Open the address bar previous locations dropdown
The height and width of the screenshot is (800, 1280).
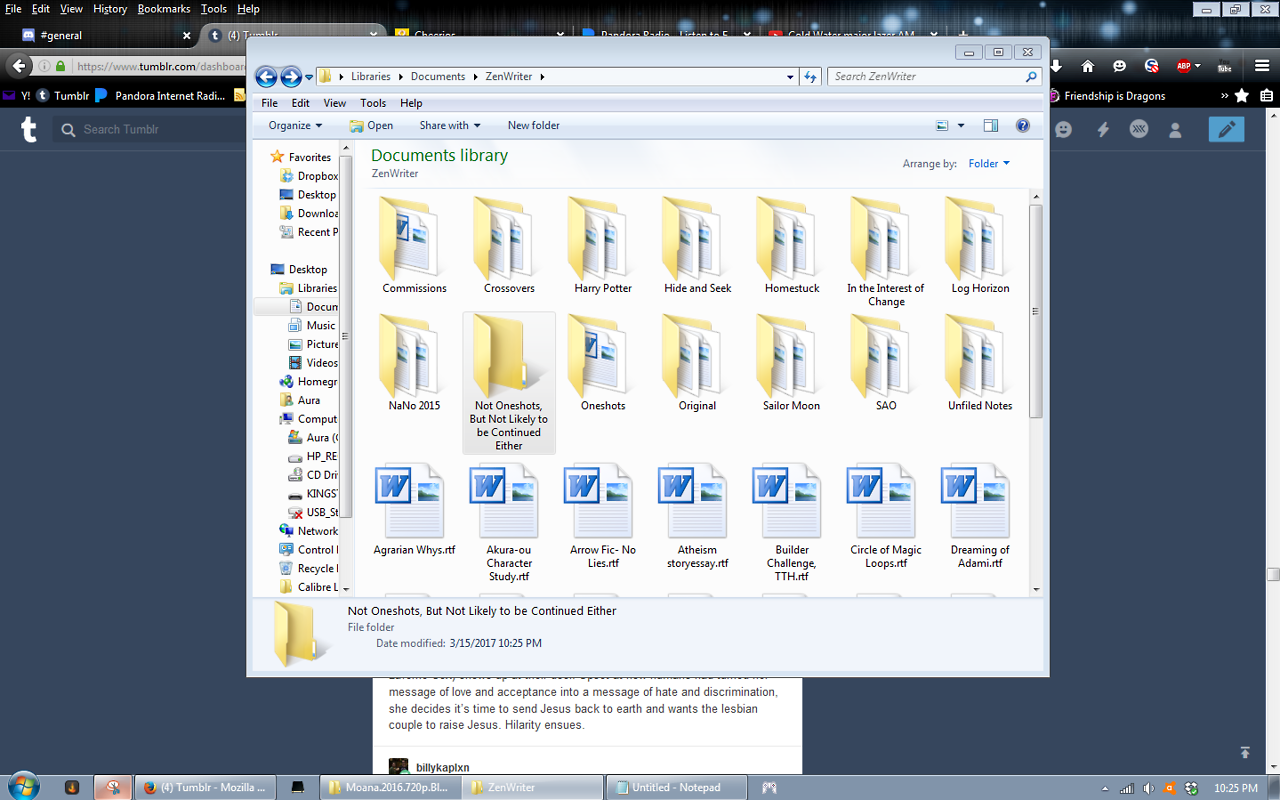coord(790,77)
